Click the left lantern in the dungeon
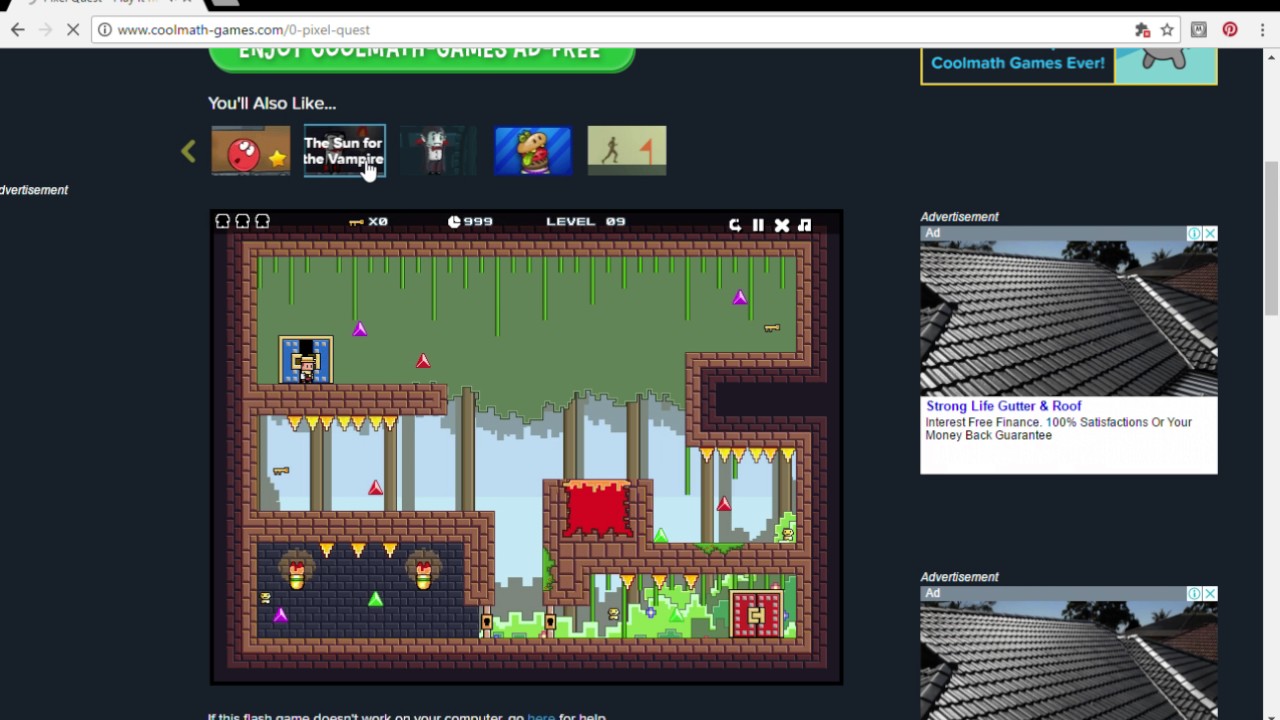1280x720 pixels. pyautogui.click(x=297, y=573)
